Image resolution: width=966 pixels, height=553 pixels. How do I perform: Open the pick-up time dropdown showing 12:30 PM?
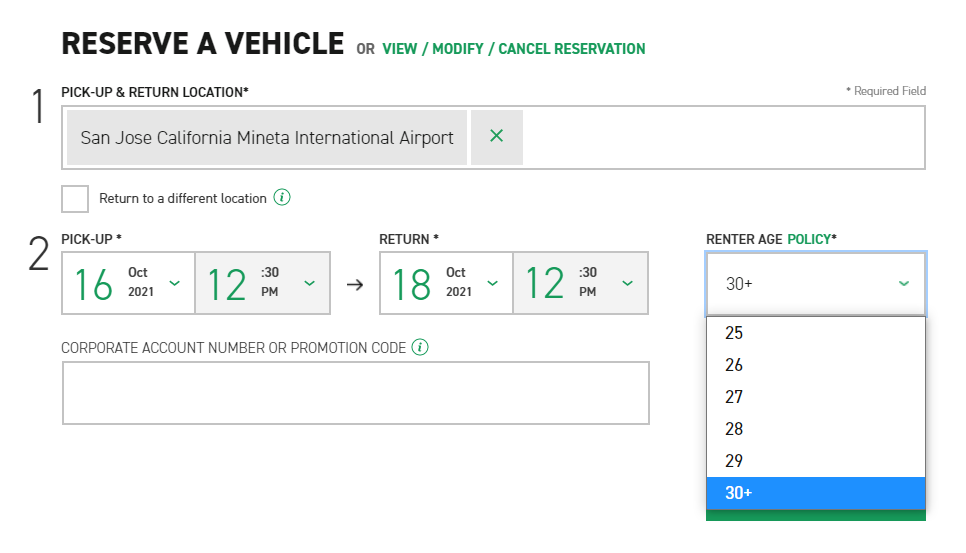[x=261, y=283]
